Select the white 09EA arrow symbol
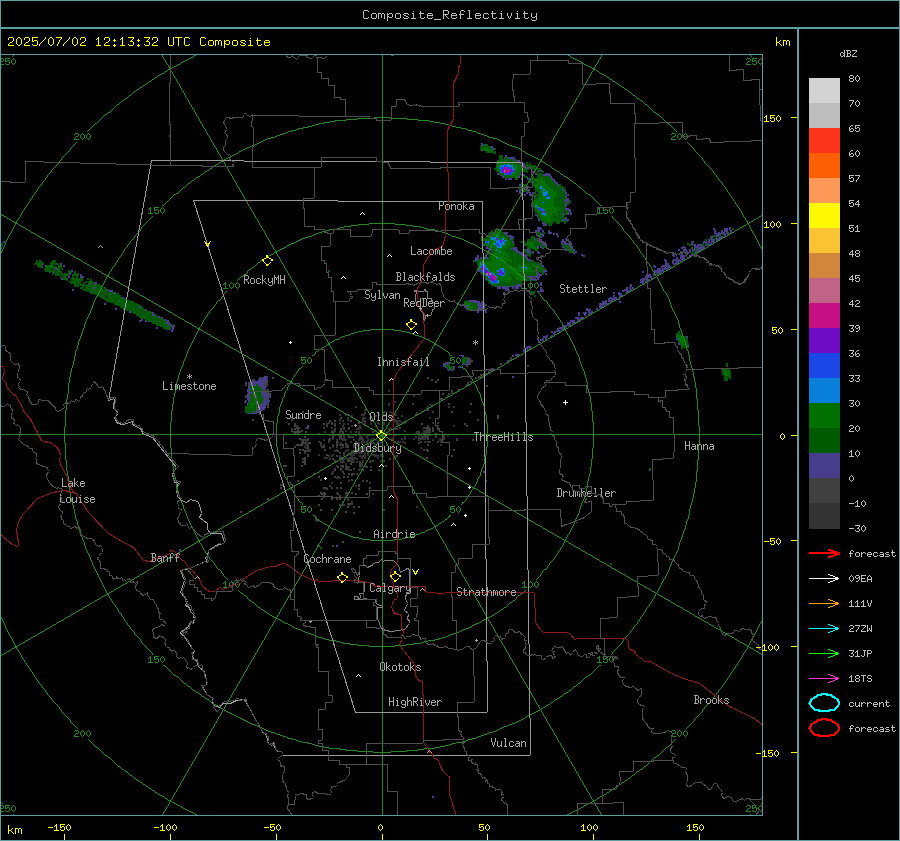 [x=824, y=578]
